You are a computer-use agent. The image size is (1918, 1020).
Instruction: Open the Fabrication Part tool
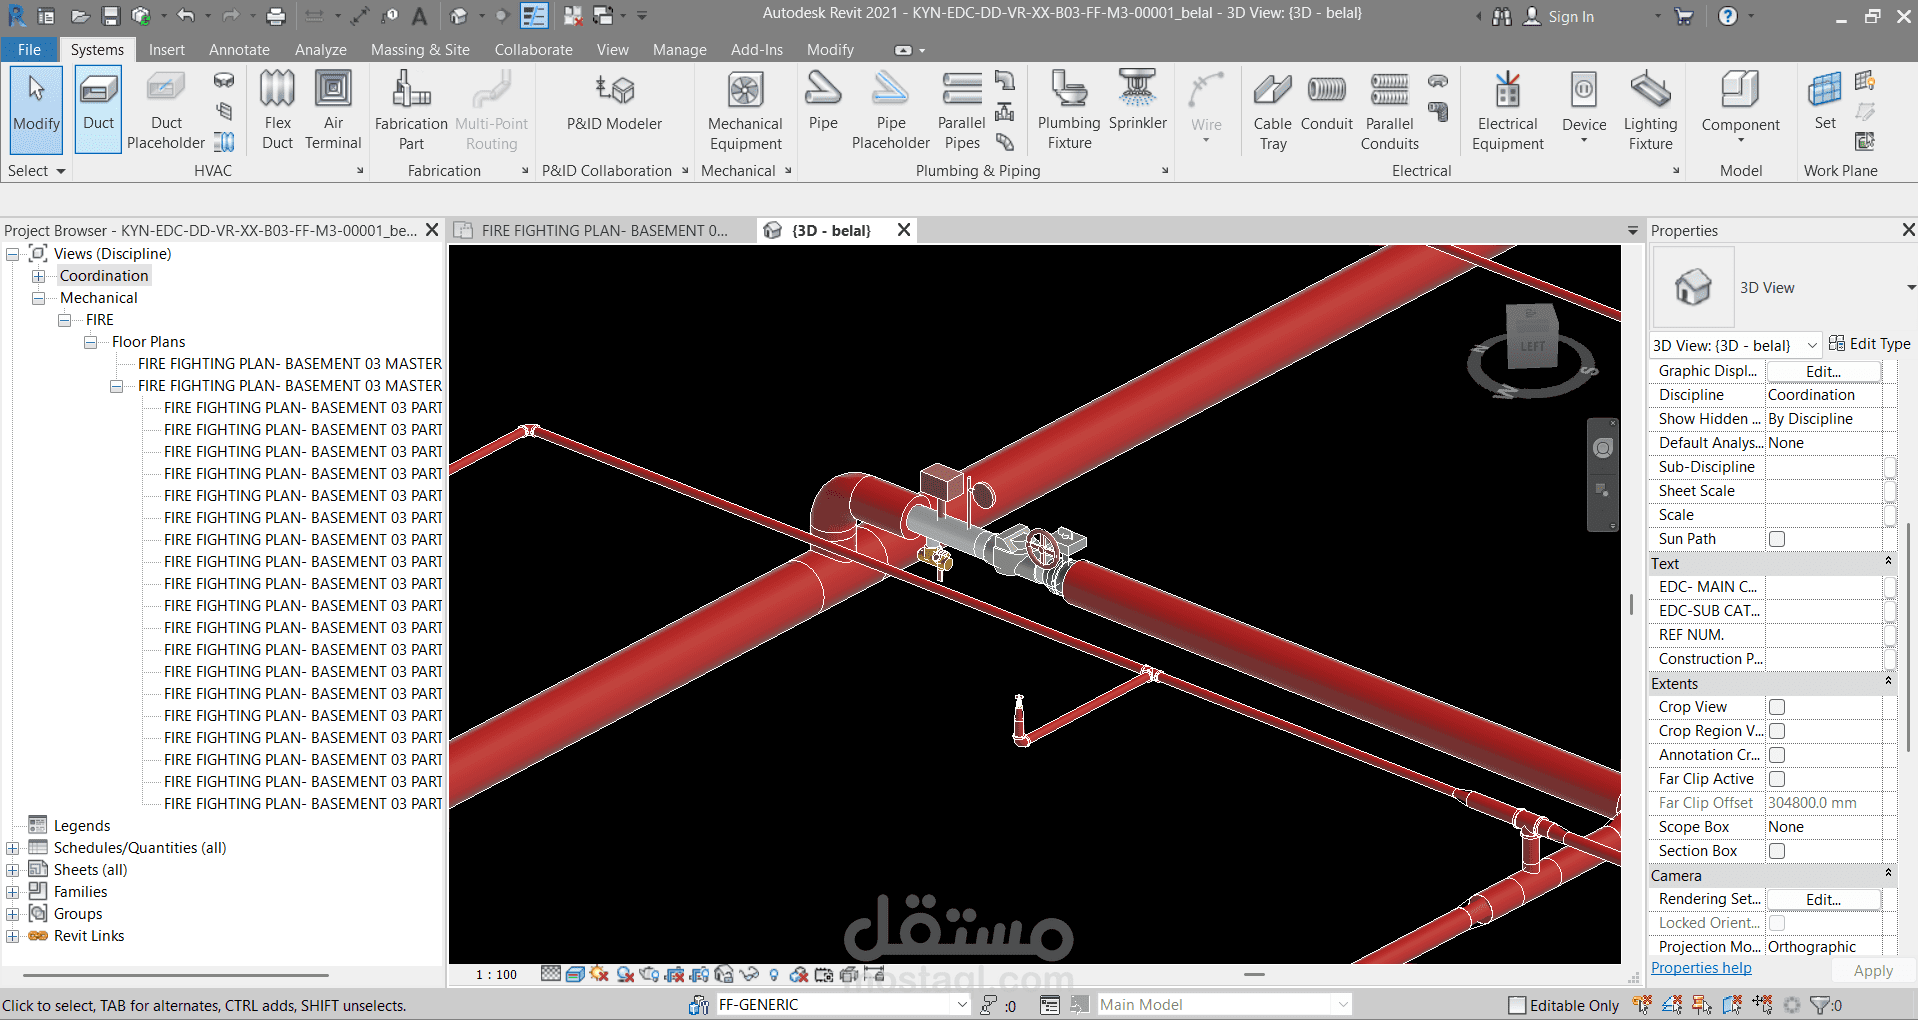[x=411, y=109]
